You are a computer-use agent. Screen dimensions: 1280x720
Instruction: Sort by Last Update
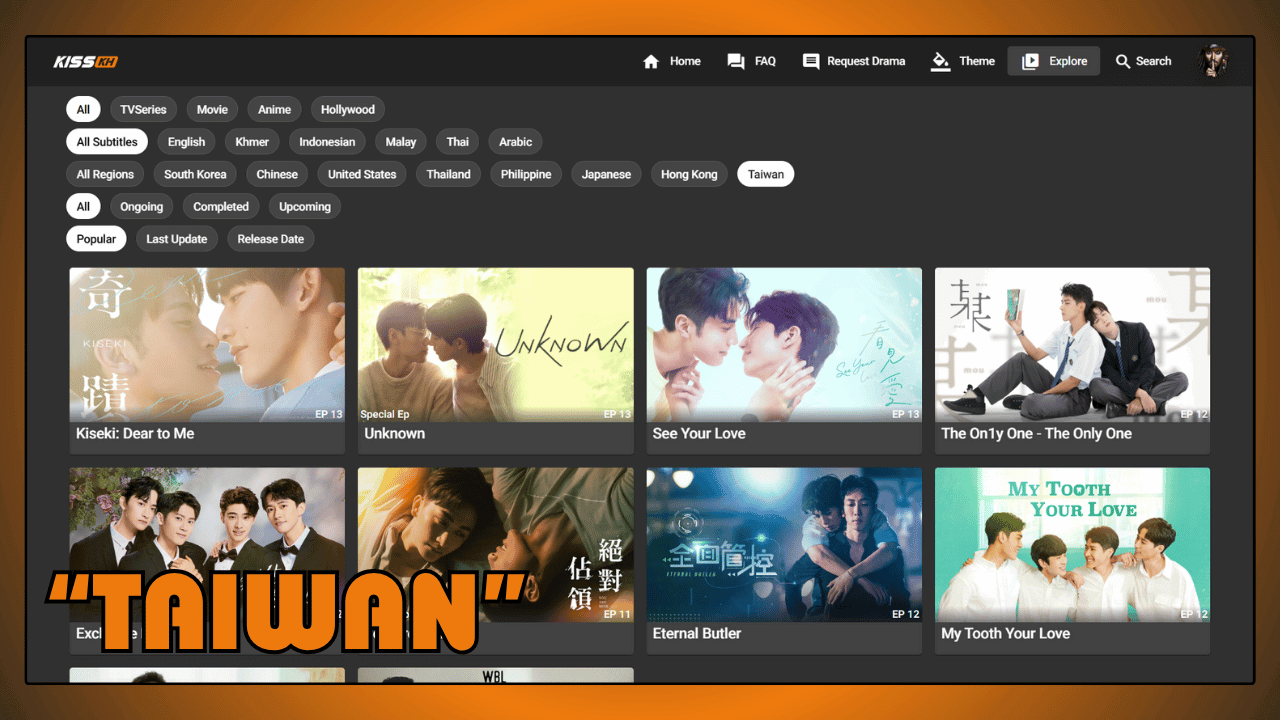(x=177, y=239)
